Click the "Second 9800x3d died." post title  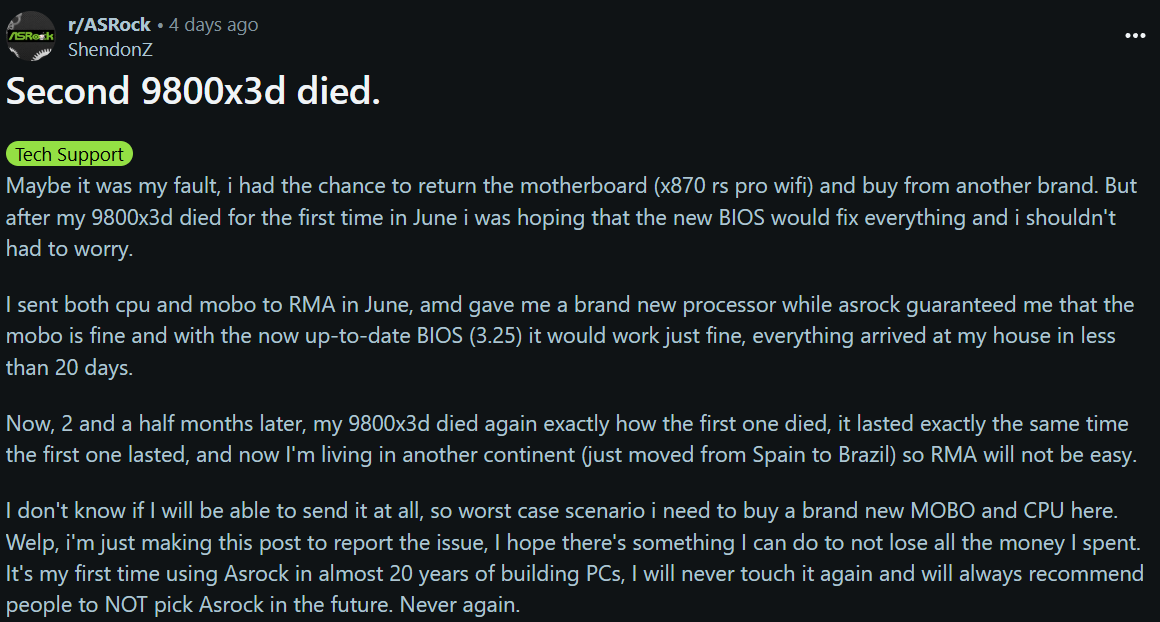193,92
